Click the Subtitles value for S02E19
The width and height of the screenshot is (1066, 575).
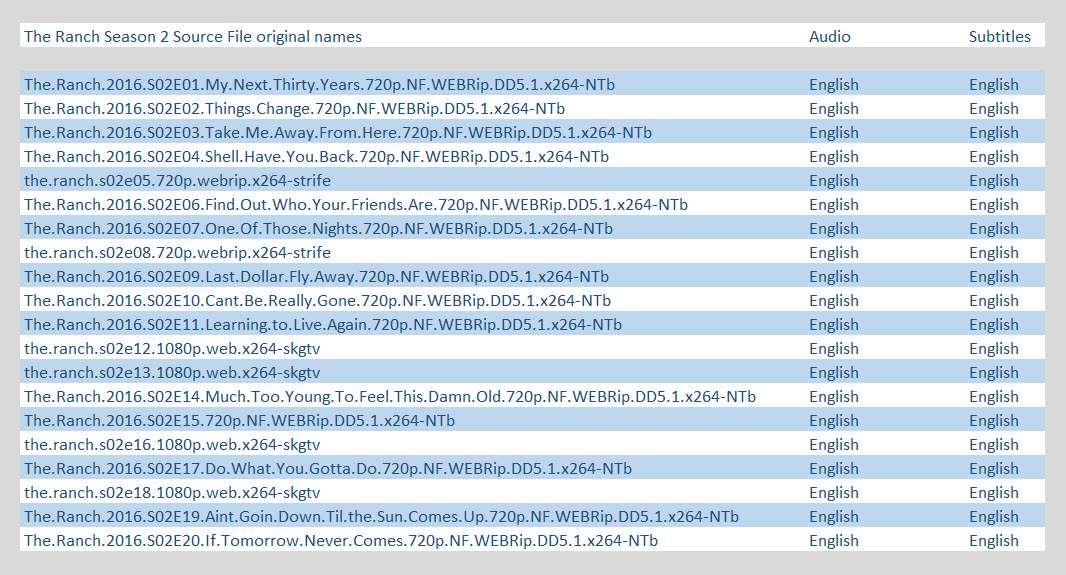[x=993, y=517]
